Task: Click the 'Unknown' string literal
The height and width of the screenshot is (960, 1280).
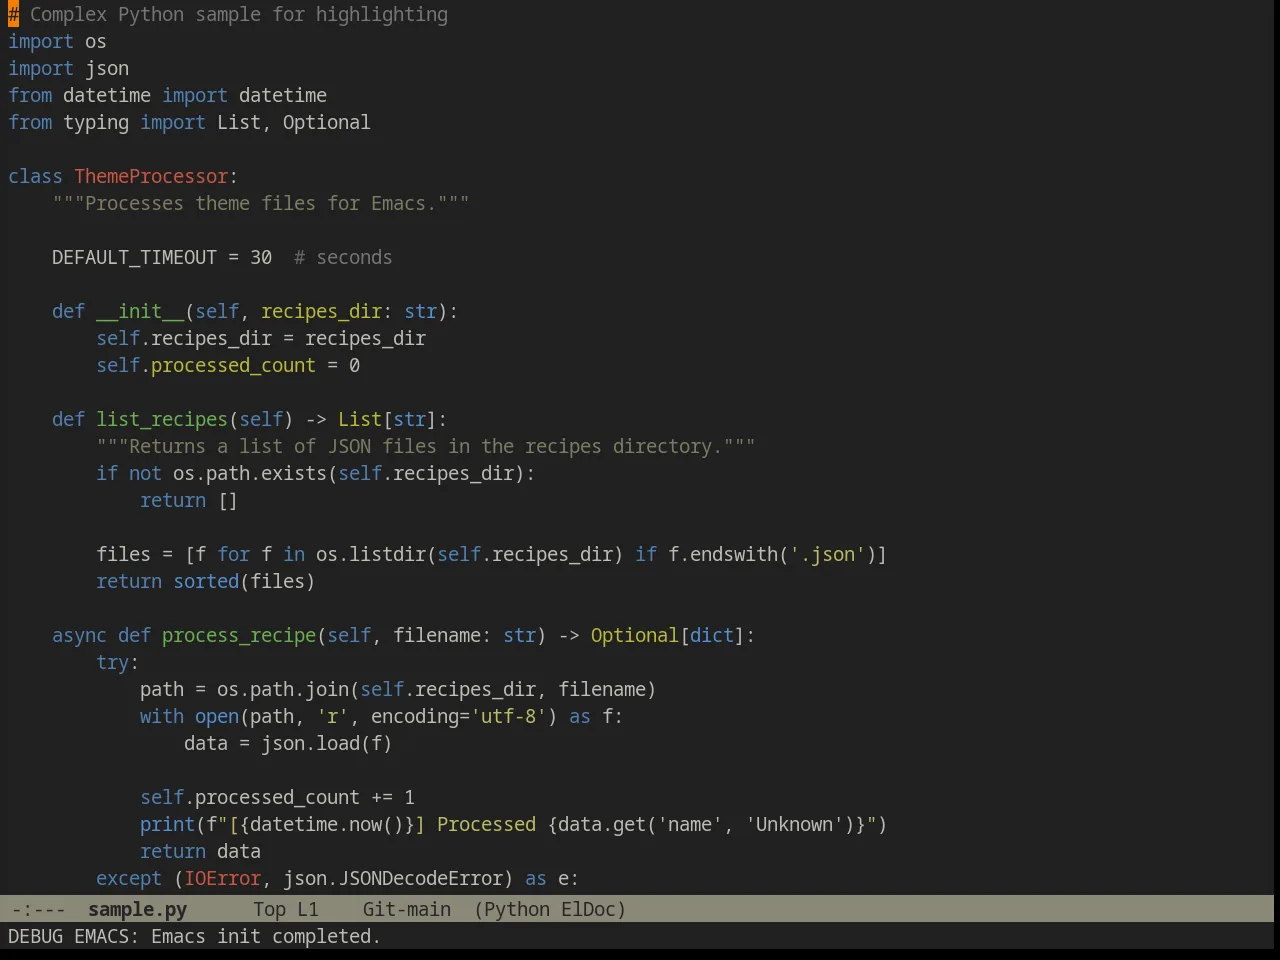Action: click(794, 824)
